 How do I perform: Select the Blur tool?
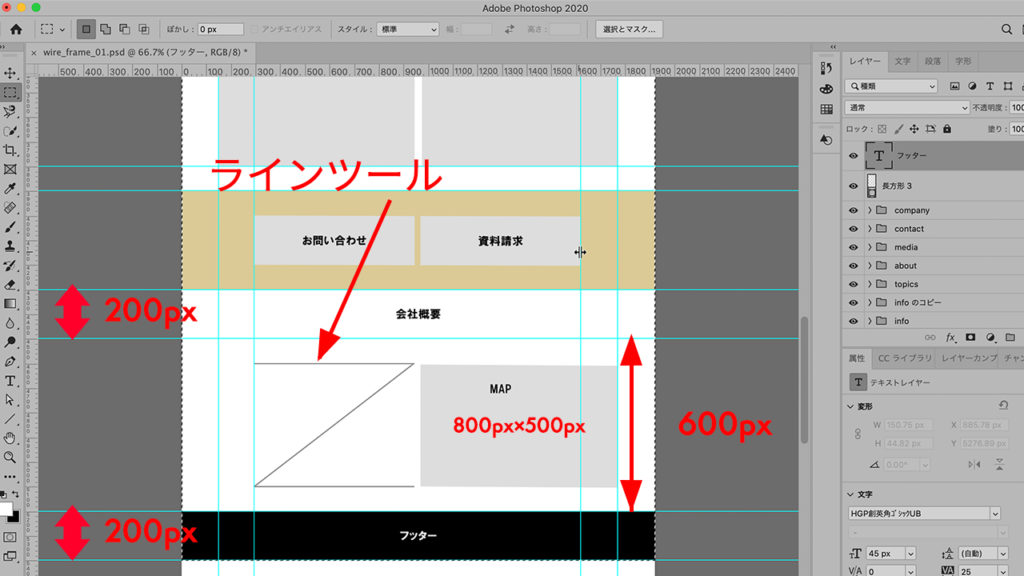[x=10, y=323]
